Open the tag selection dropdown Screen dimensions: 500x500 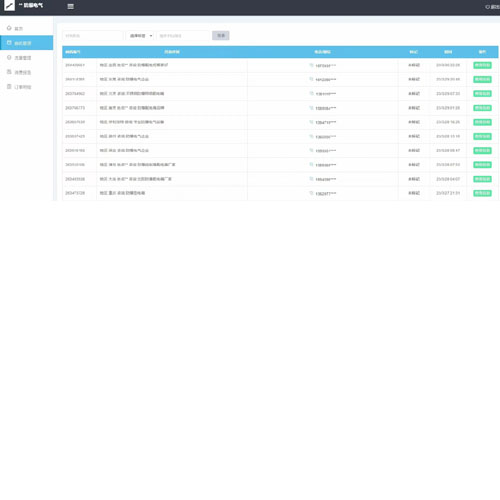[140, 36]
